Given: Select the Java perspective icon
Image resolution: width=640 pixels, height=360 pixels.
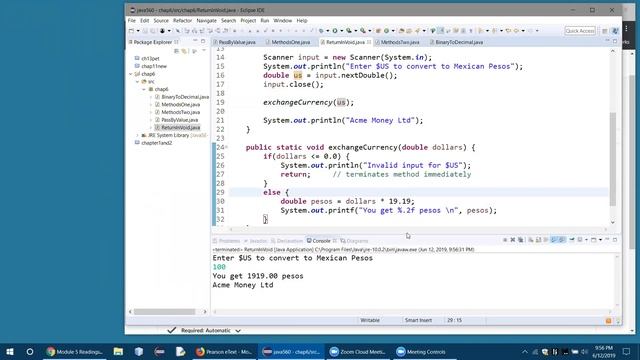Looking at the screenshot, I should click(615, 31).
